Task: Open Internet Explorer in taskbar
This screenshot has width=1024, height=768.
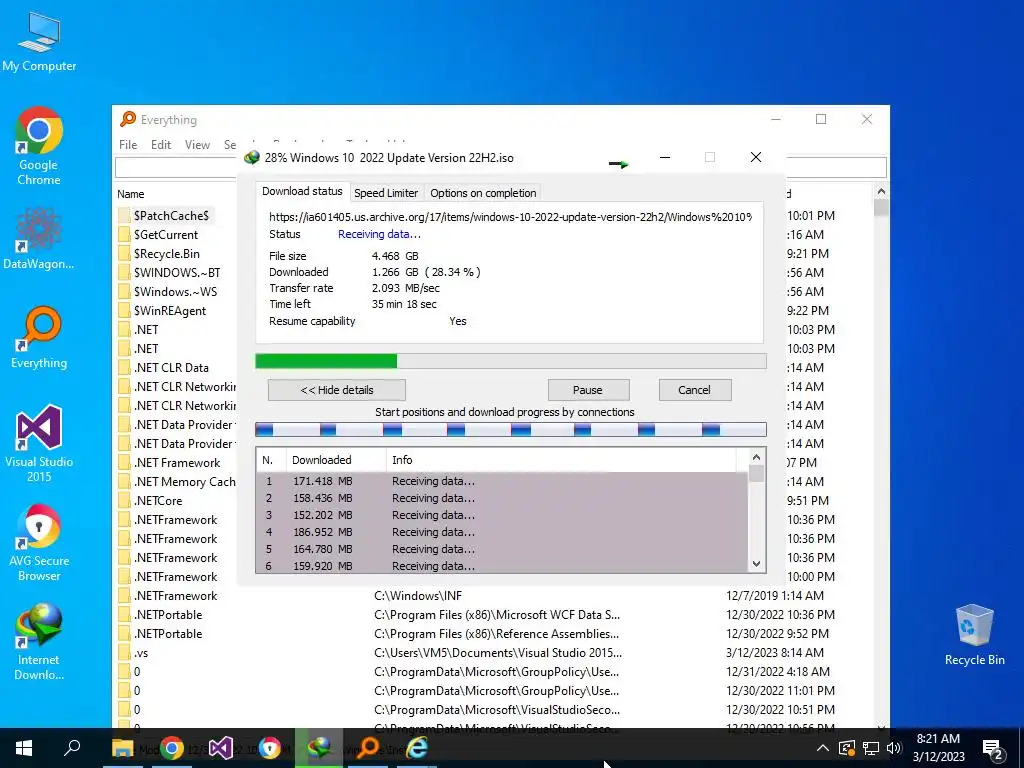Action: 417,748
